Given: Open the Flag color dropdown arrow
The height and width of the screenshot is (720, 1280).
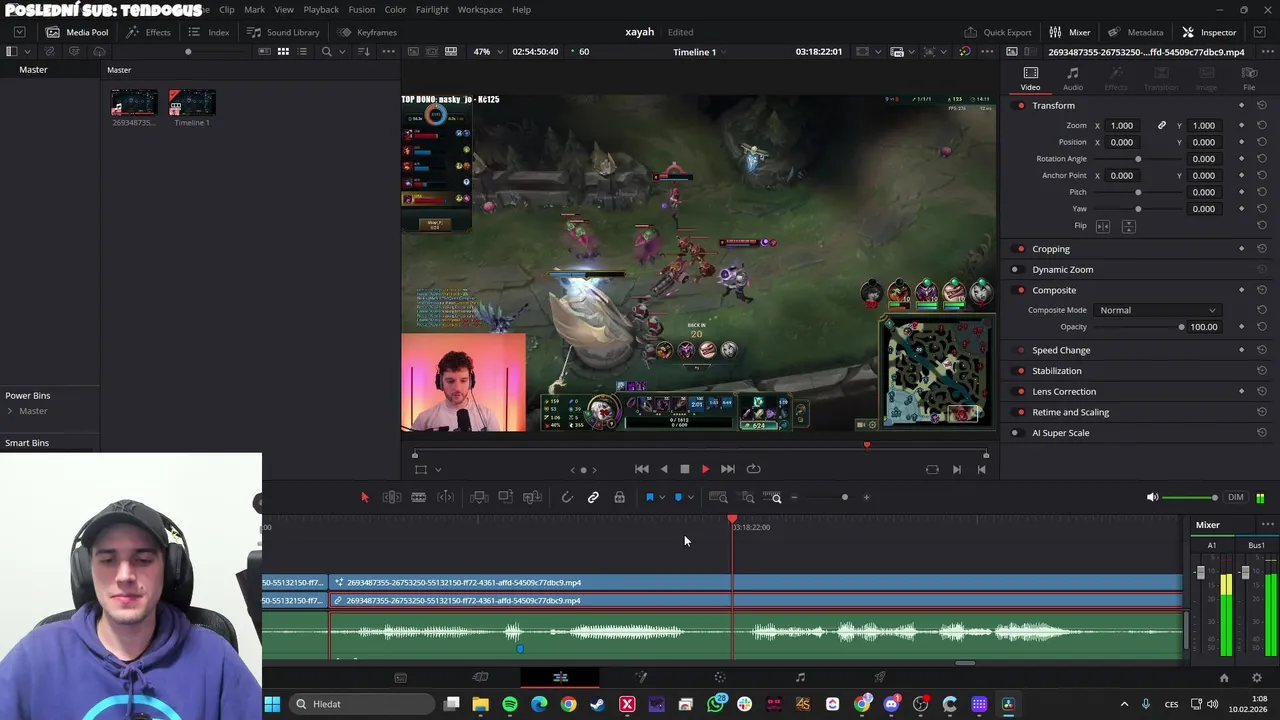Looking at the screenshot, I should tap(662, 498).
